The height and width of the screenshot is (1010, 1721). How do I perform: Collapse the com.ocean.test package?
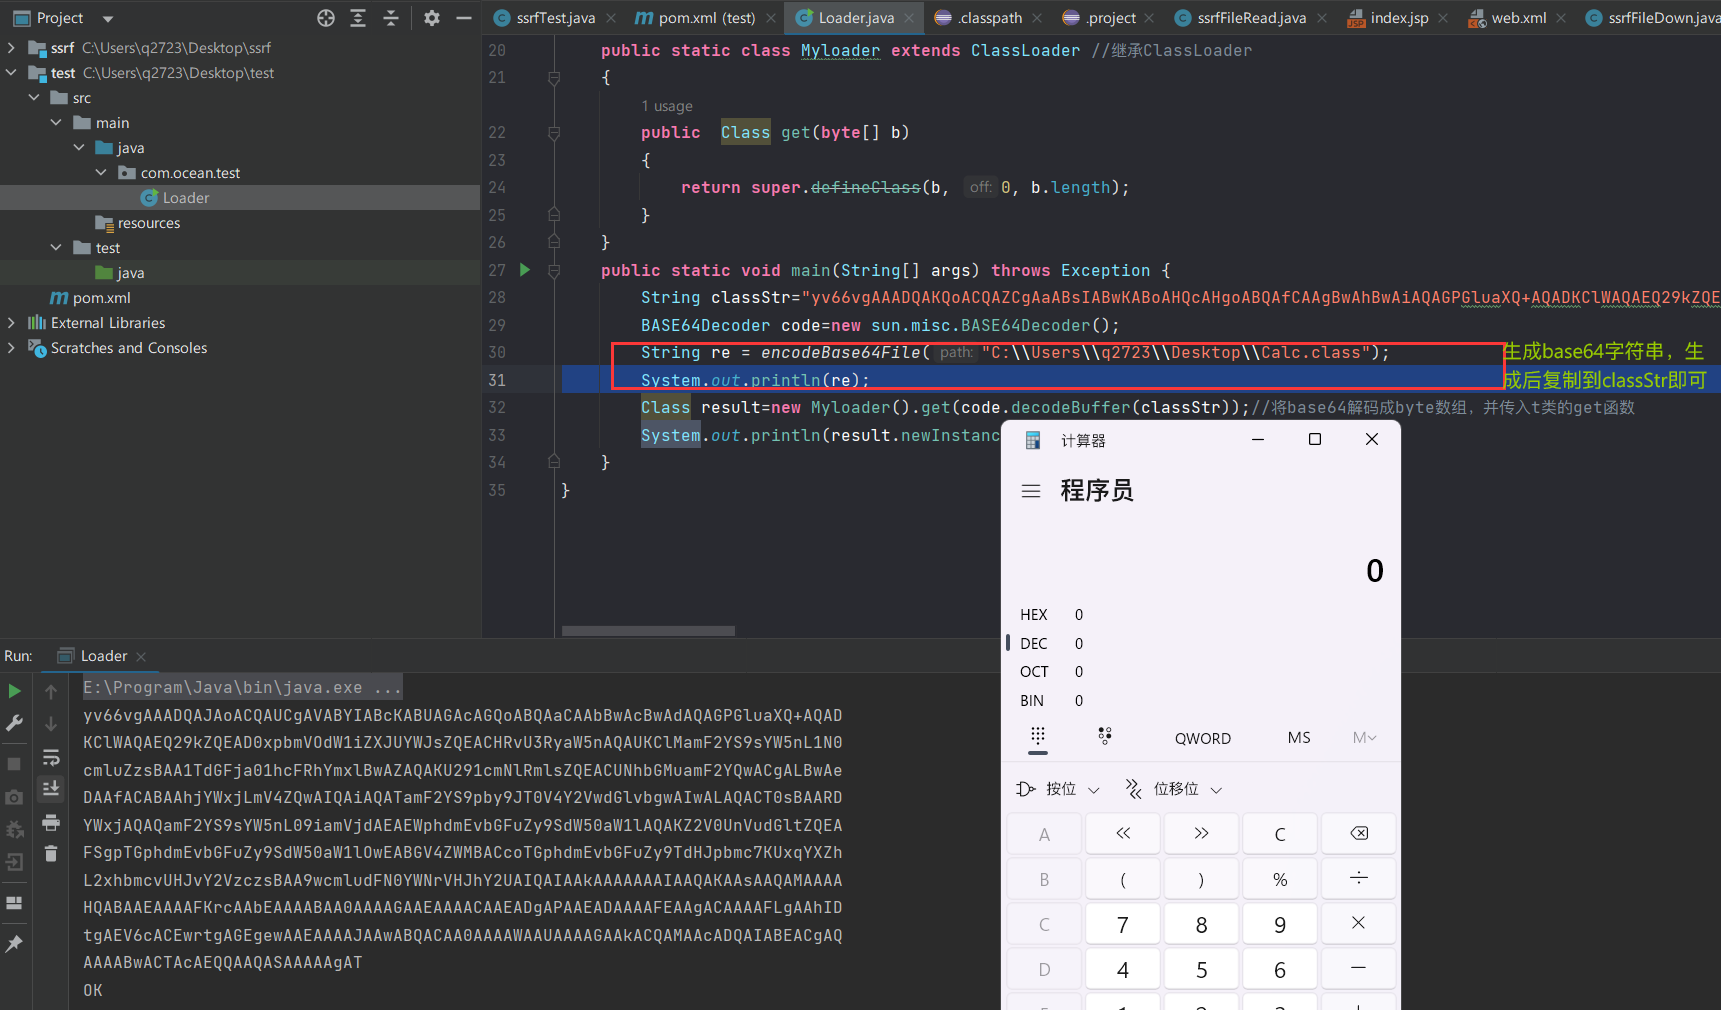pyautogui.click(x=101, y=173)
